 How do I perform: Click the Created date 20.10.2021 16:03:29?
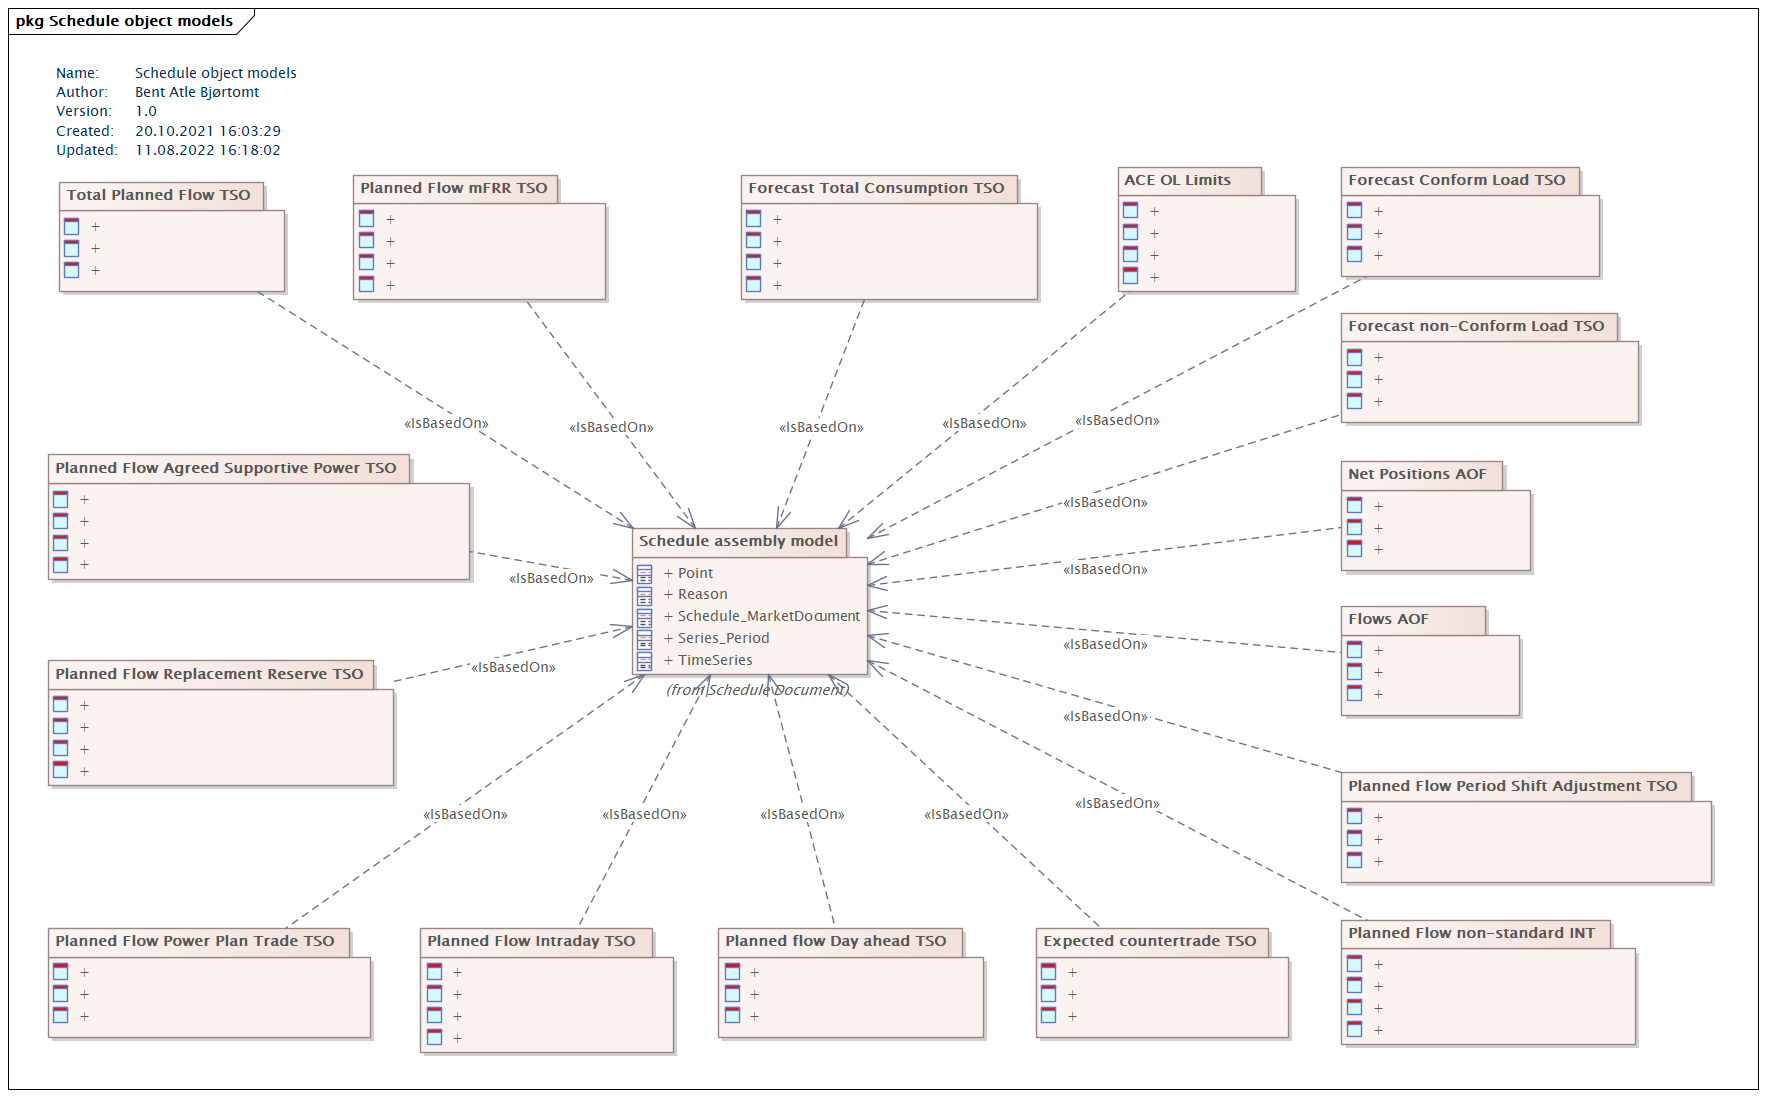click(x=208, y=131)
